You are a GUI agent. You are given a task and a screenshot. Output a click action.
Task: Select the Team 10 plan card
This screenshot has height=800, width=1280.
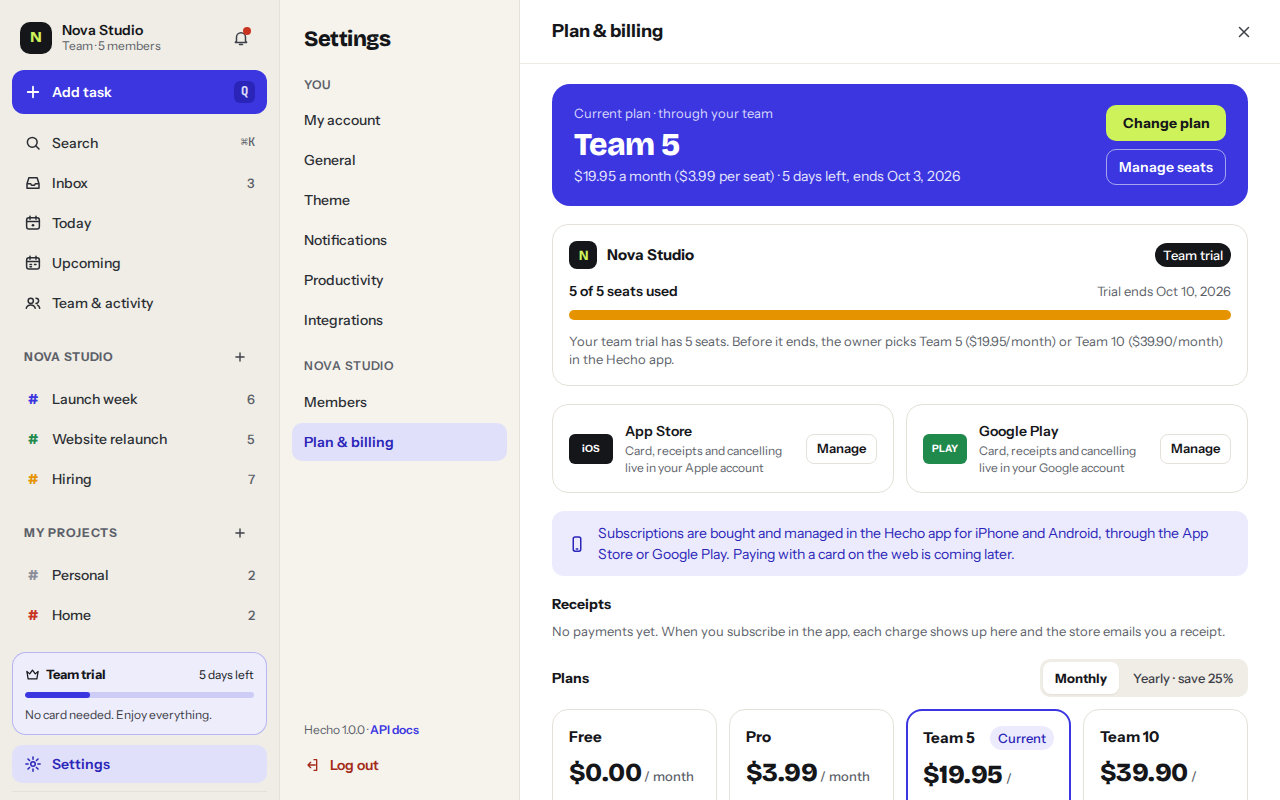pos(1165,755)
